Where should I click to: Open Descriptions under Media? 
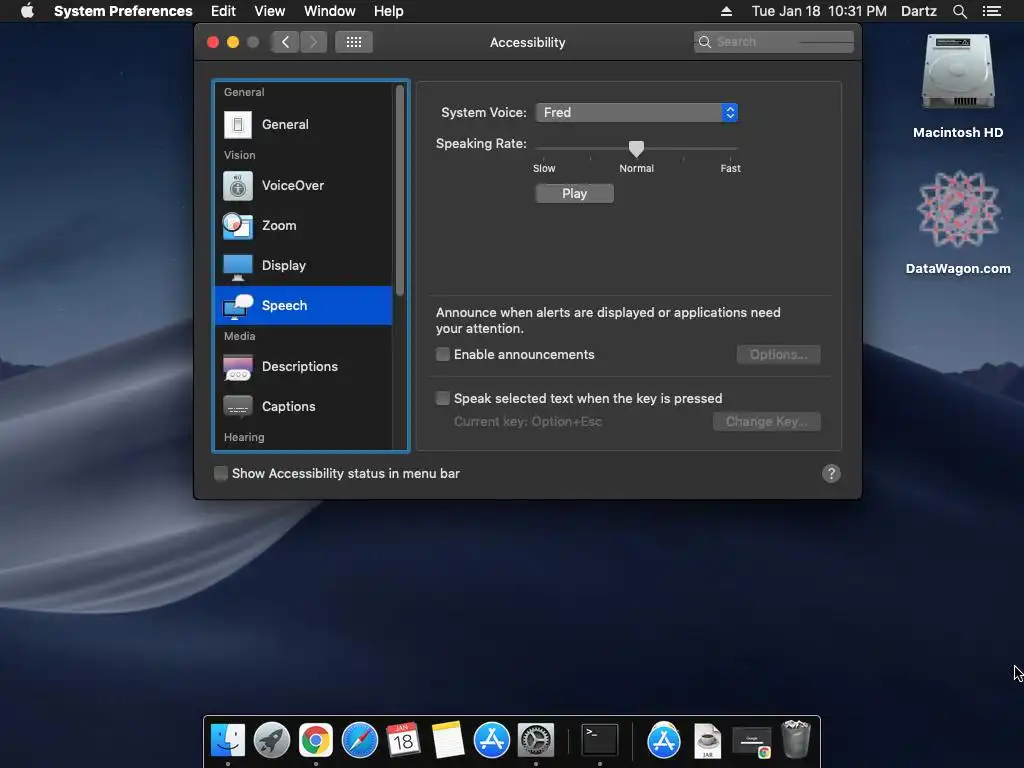tap(304, 366)
